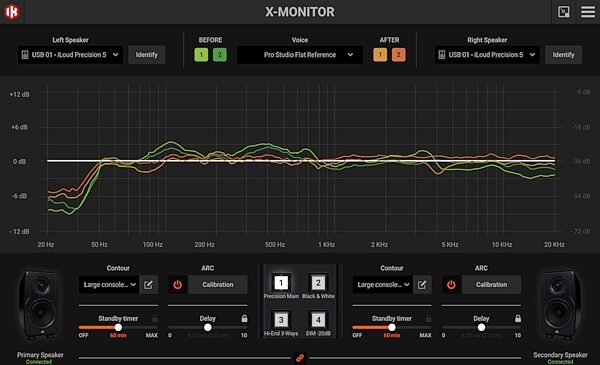Toggle BEFORE curve 1 visibility
Screen dimensions: 600x365
(201, 55)
